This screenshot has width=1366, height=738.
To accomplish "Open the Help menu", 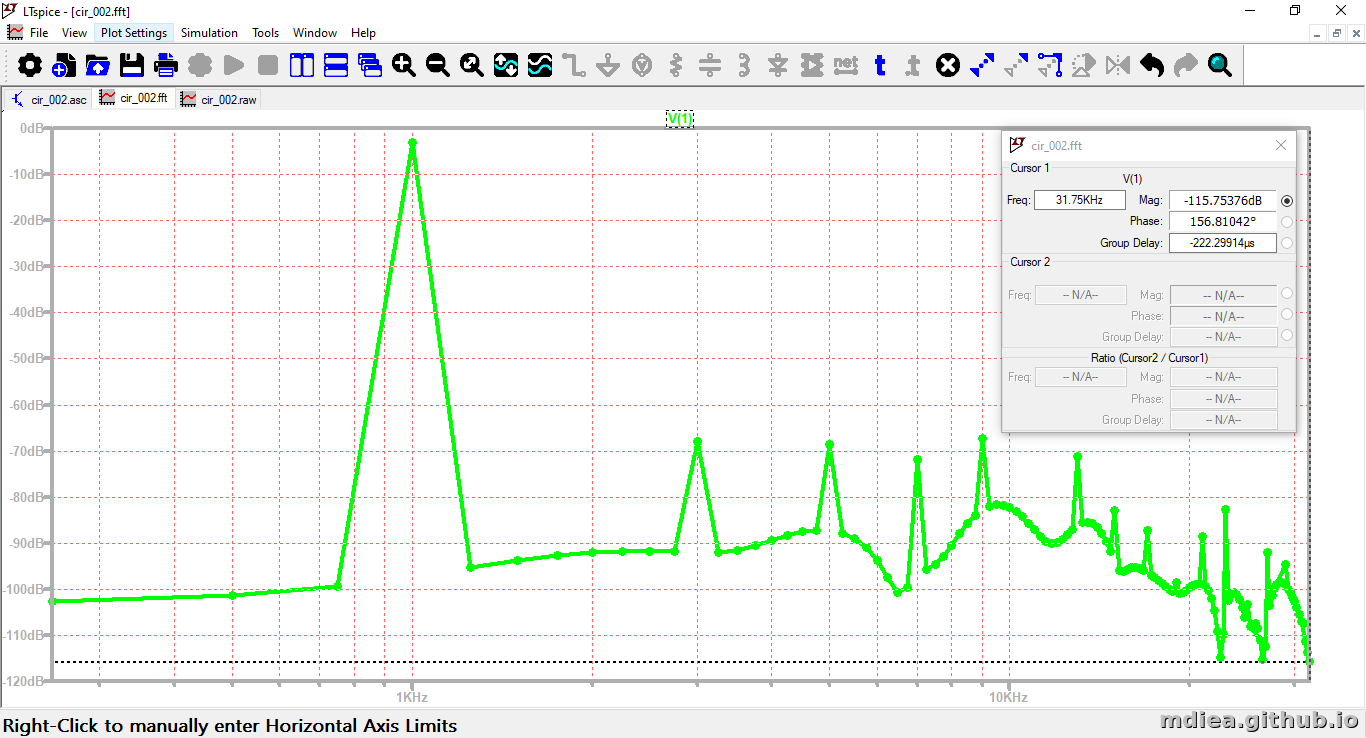I will click(364, 33).
